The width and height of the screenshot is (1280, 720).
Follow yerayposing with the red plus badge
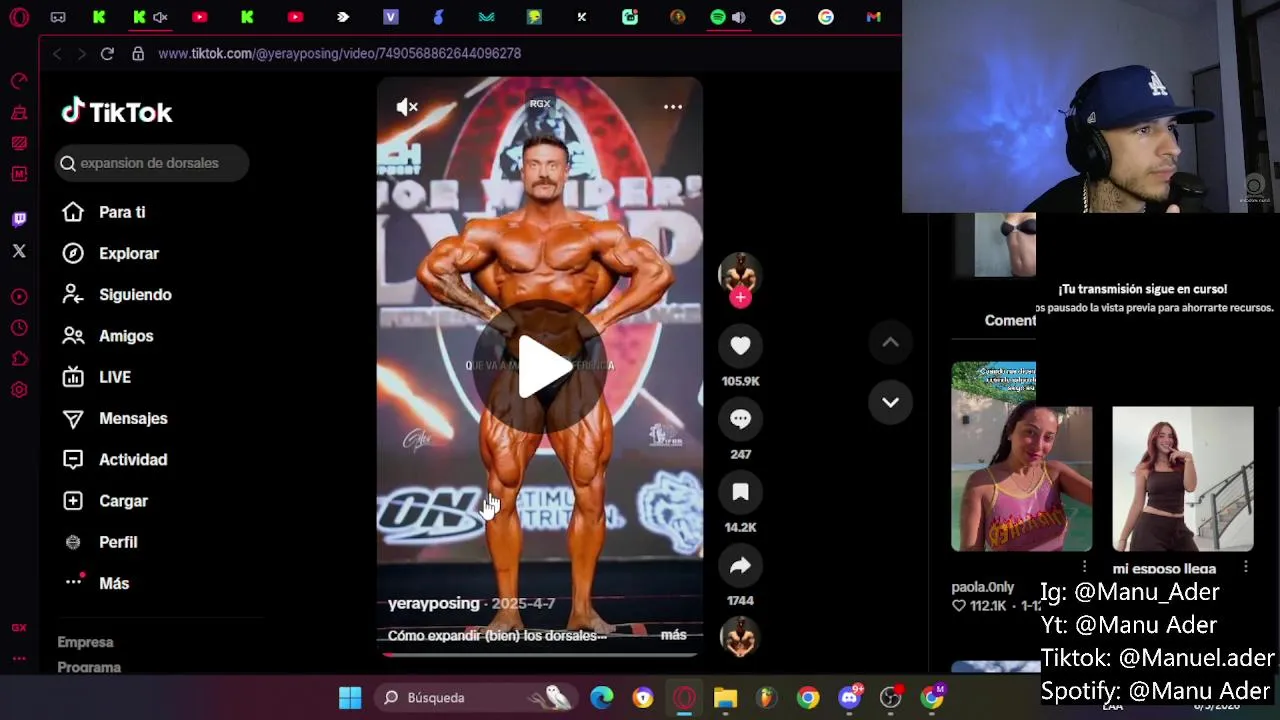[x=740, y=297]
